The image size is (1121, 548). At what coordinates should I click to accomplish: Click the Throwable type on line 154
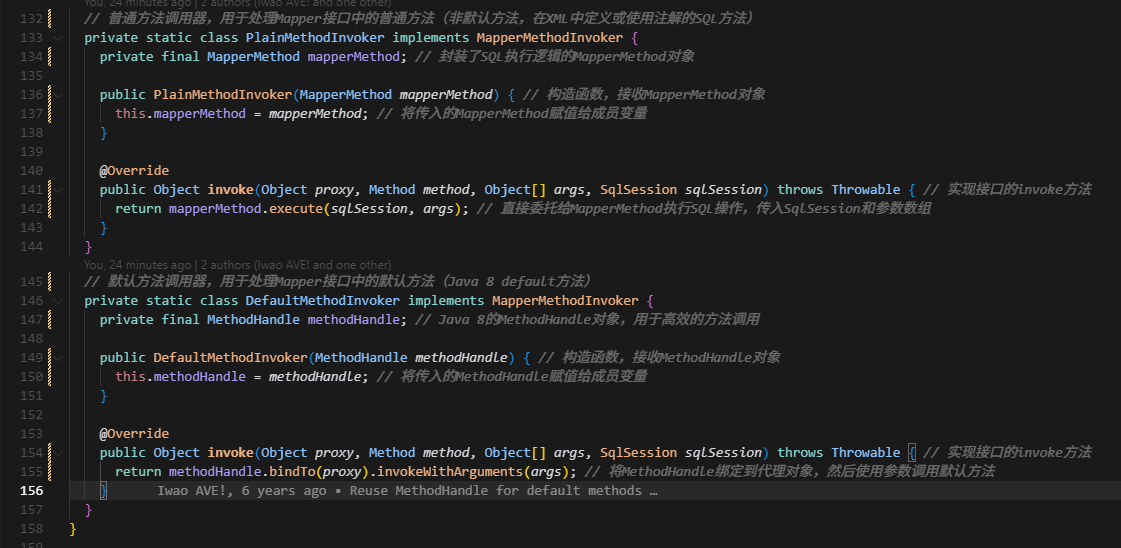(x=865, y=453)
